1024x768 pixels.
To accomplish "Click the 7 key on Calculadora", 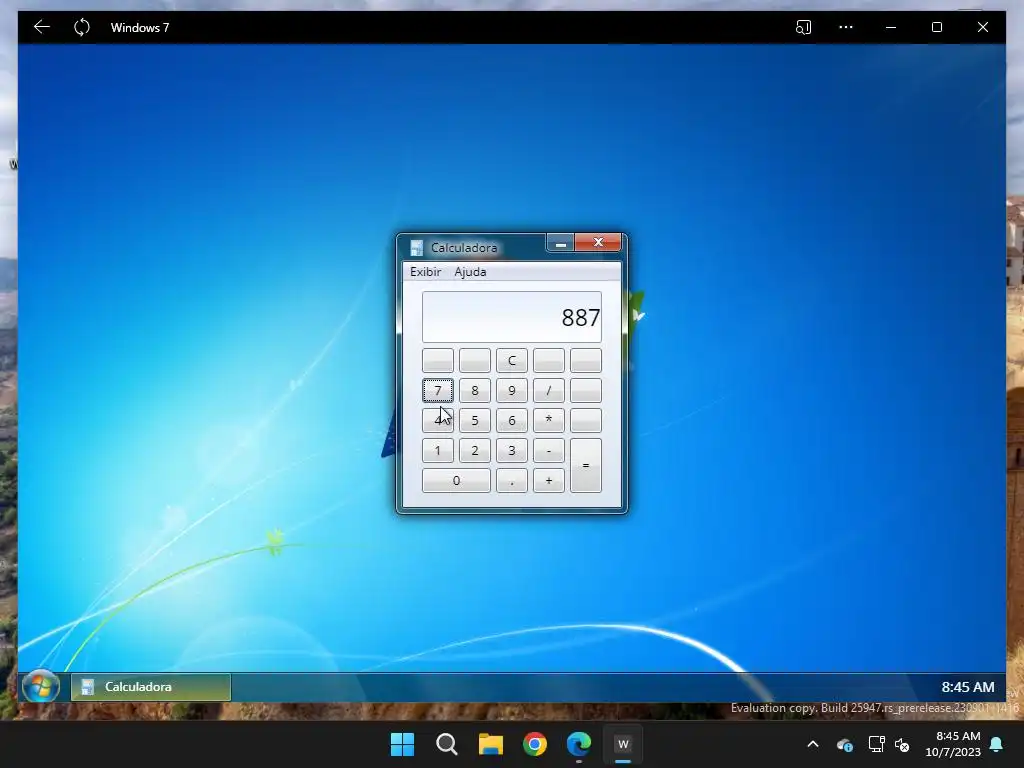I will point(438,391).
